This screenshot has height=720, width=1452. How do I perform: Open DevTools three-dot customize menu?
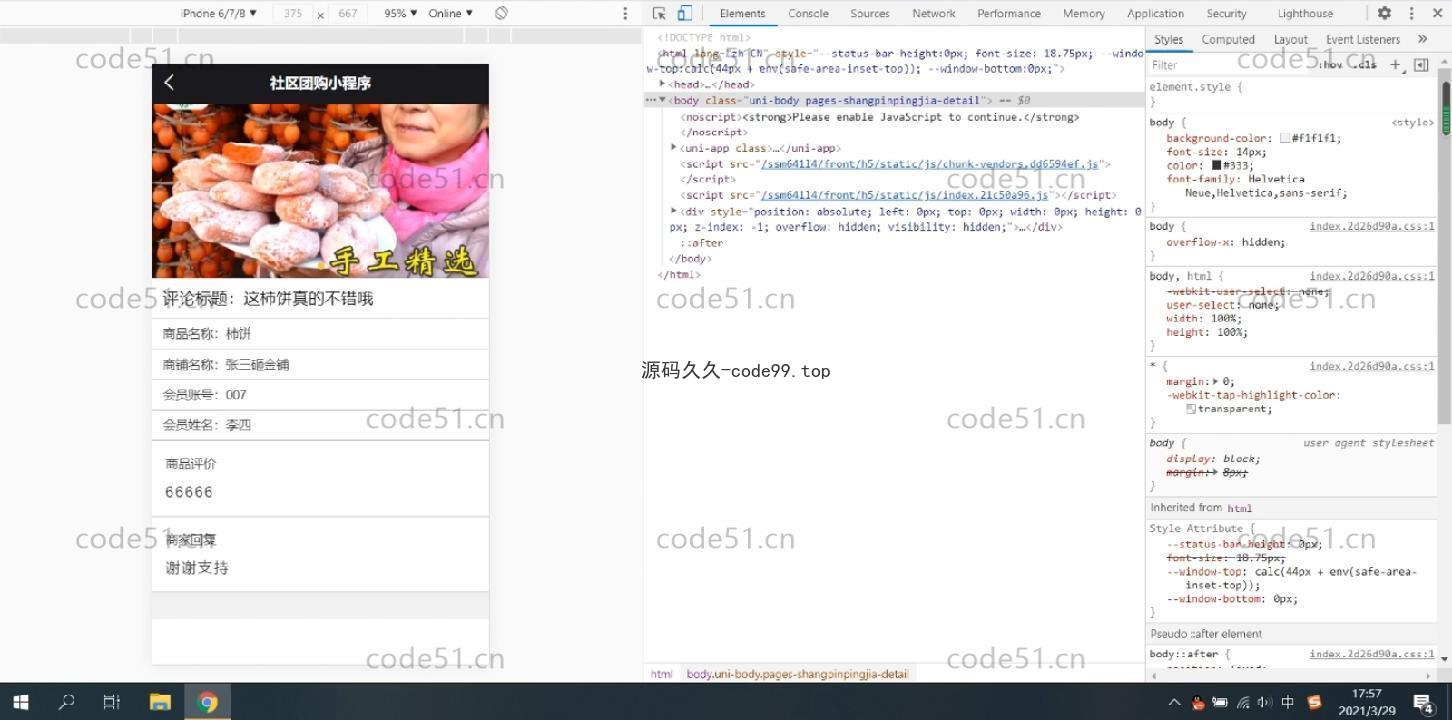coord(1411,13)
